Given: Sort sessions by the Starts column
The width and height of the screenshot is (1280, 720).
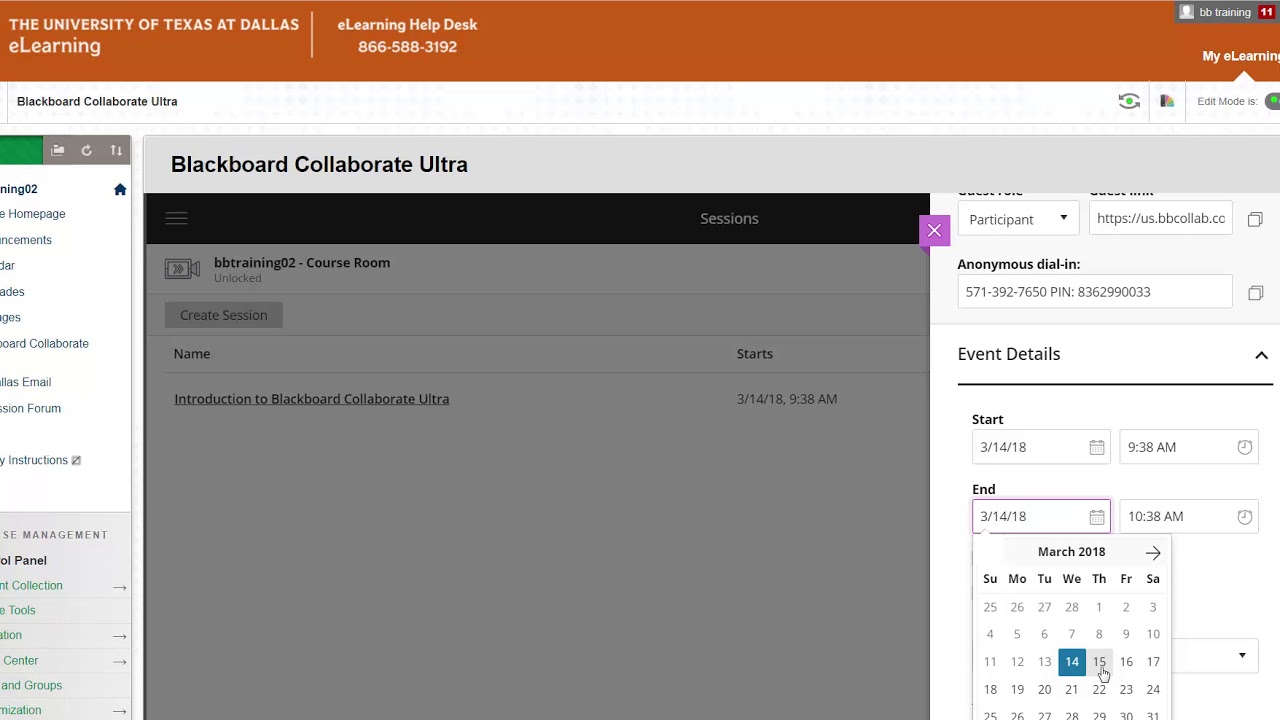Looking at the screenshot, I should [755, 354].
